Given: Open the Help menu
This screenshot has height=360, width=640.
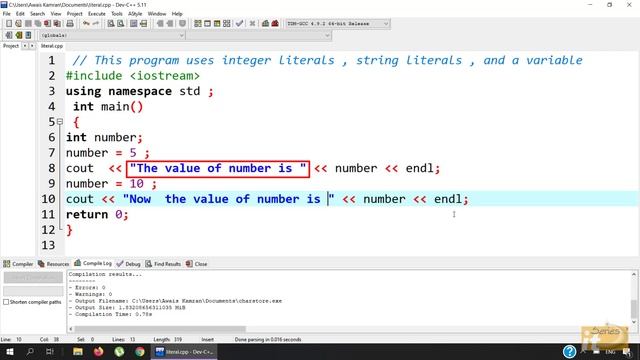Looking at the screenshot, I should [177, 14].
